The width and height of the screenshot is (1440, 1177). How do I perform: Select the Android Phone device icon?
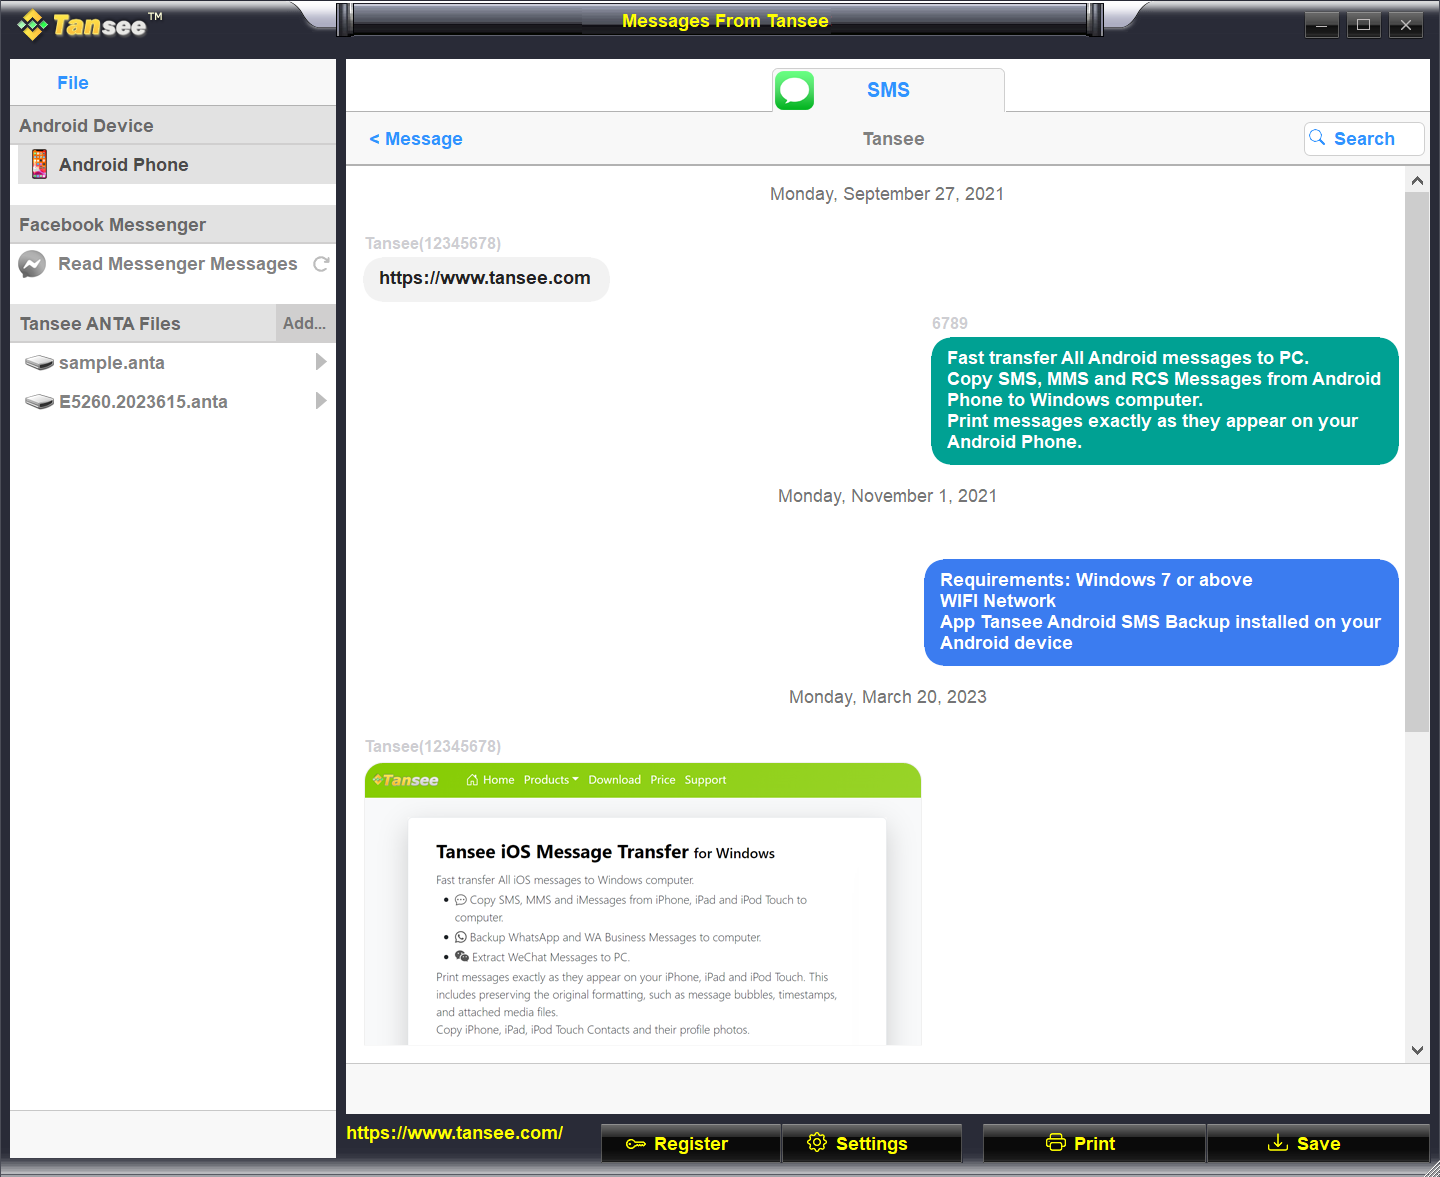coord(39,164)
